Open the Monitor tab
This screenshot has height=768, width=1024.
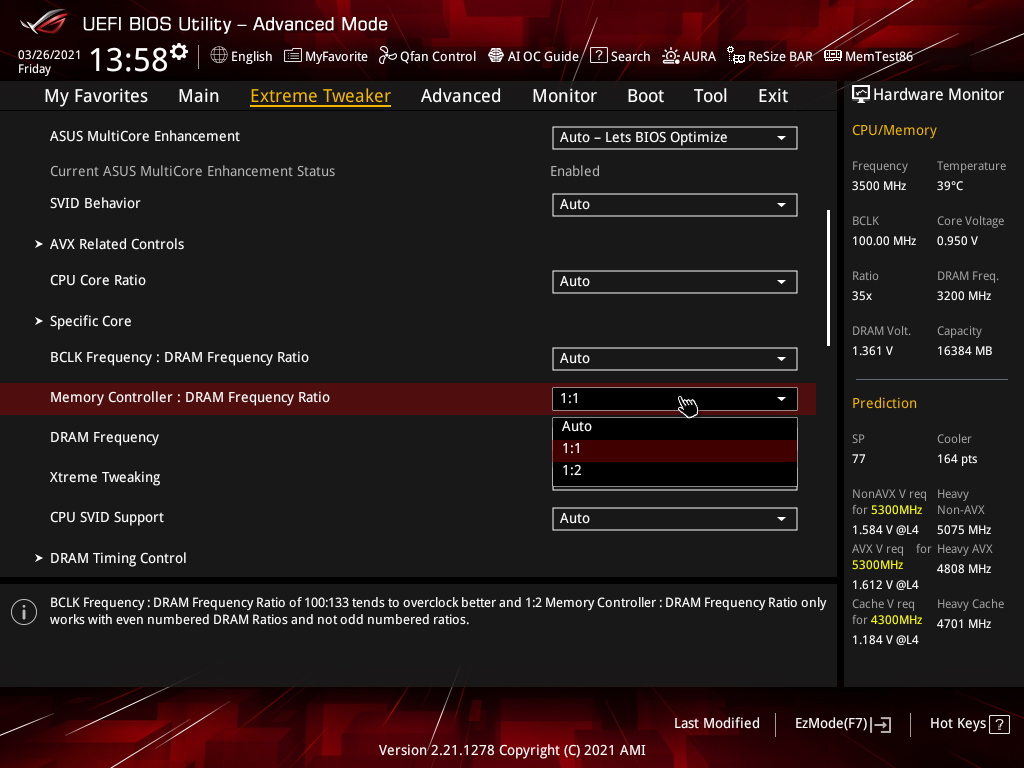[x=564, y=96]
